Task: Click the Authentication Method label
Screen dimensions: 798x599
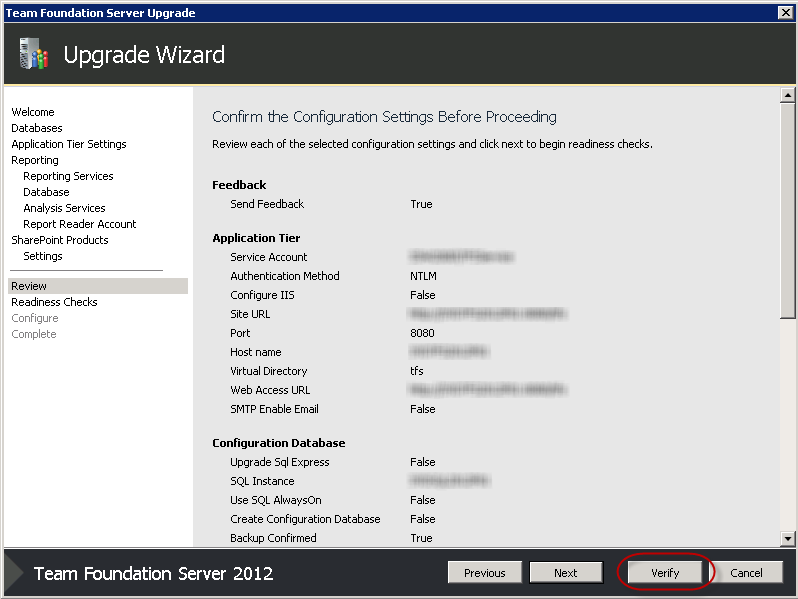Action: [x=284, y=276]
